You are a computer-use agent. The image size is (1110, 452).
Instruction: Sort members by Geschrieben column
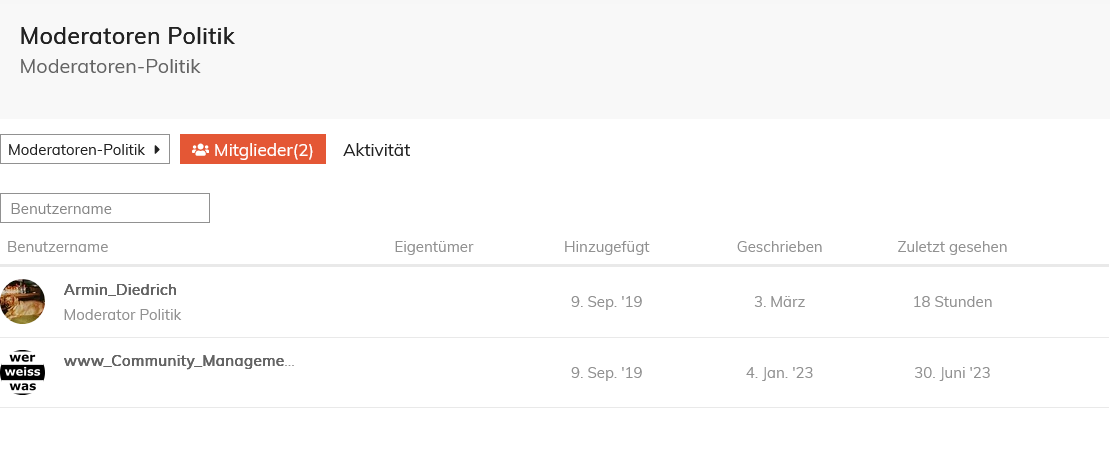(x=779, y=247)
